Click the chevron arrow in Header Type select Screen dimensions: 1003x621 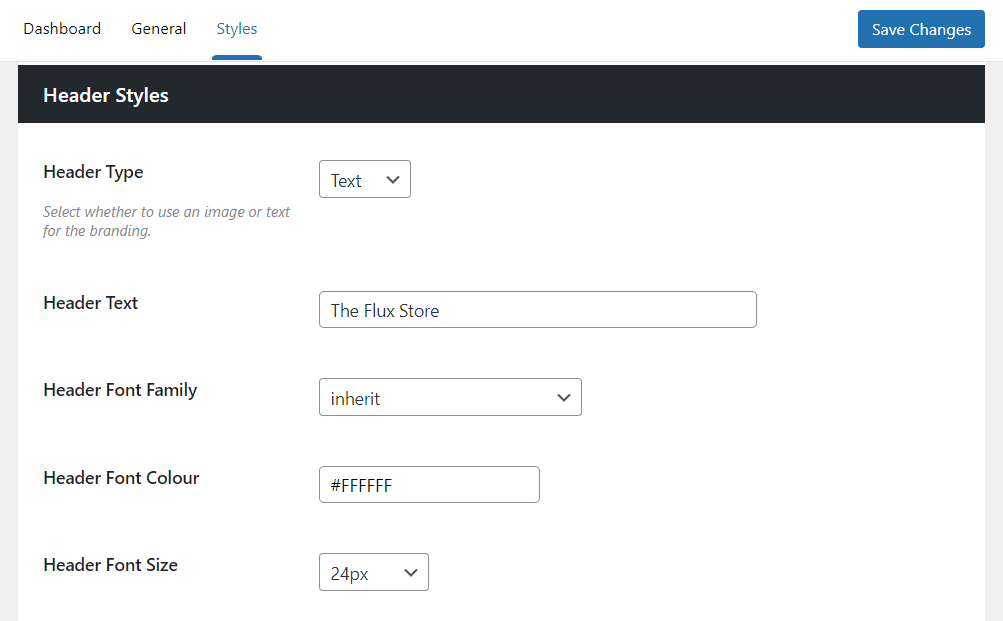(393, 180)
